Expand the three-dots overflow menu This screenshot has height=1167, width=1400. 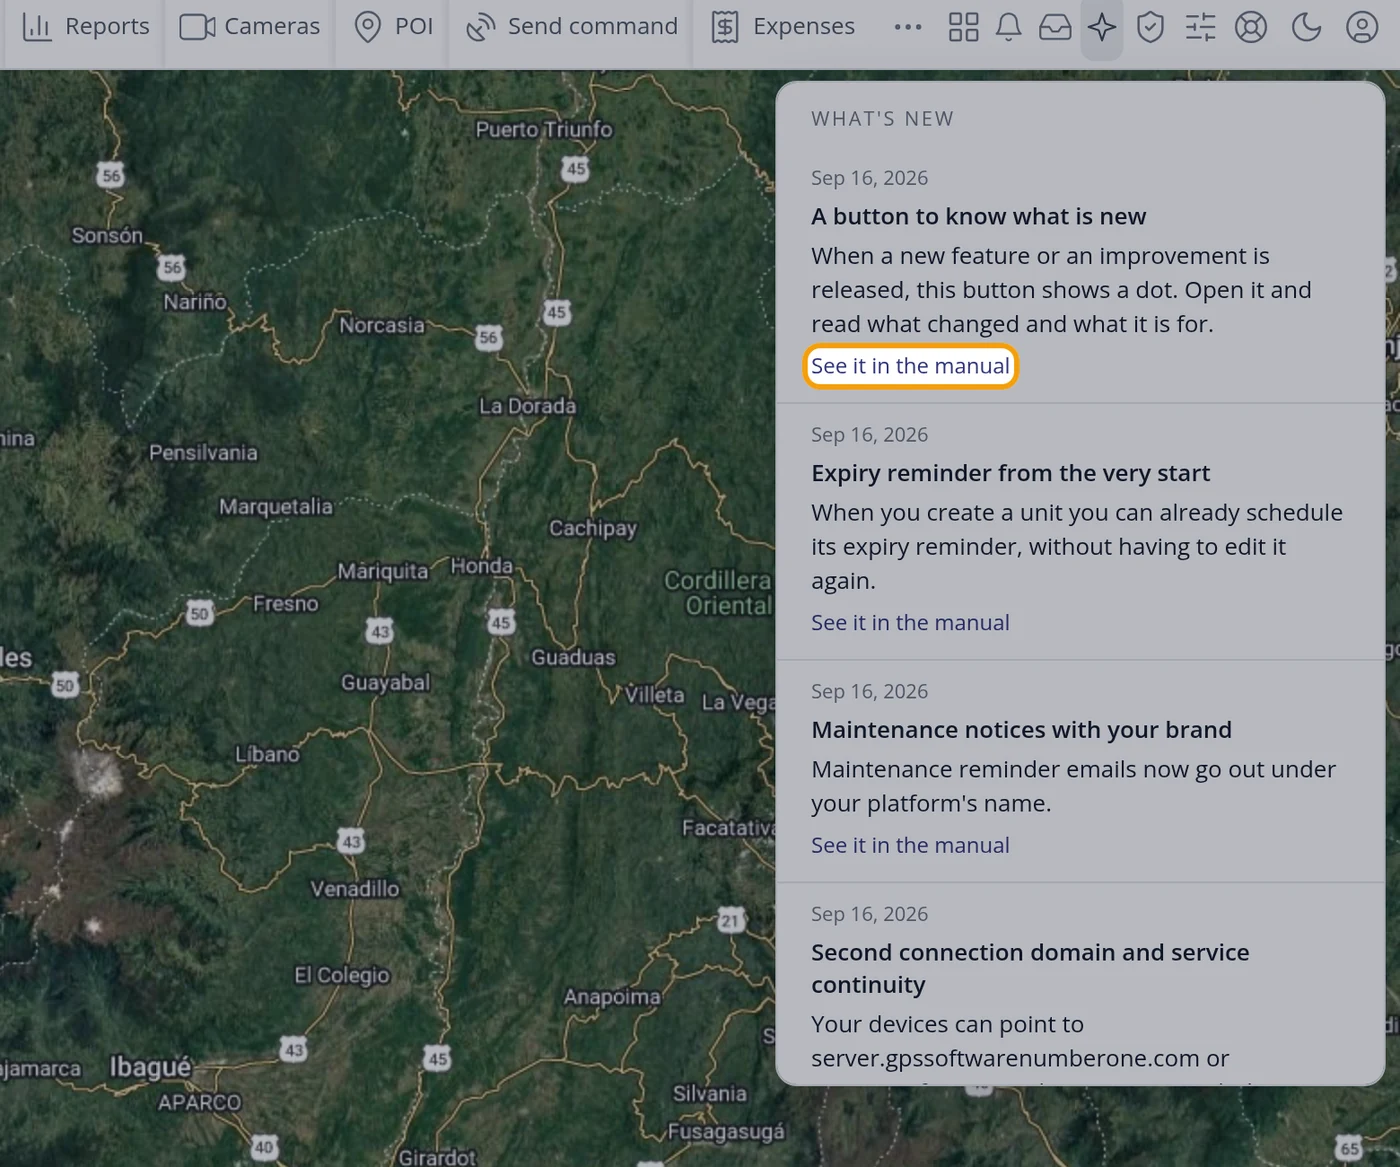click(908, 27)
